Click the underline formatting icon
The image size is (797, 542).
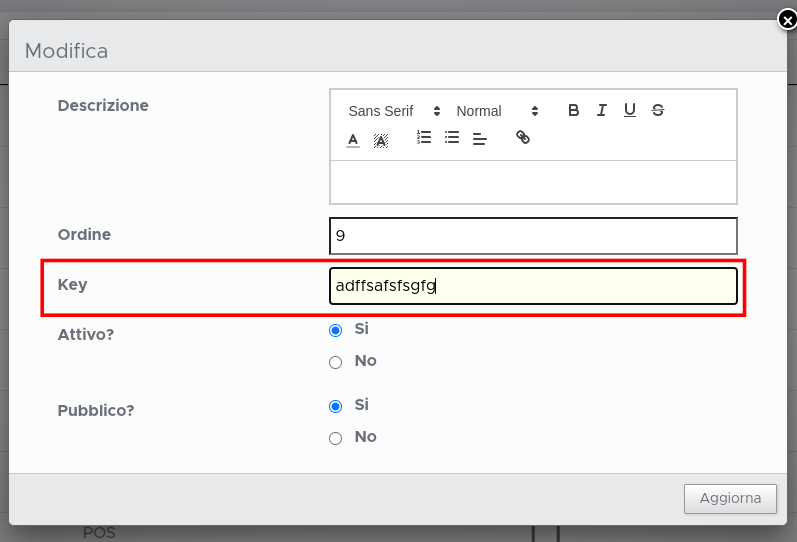click(x=629, y=111)
